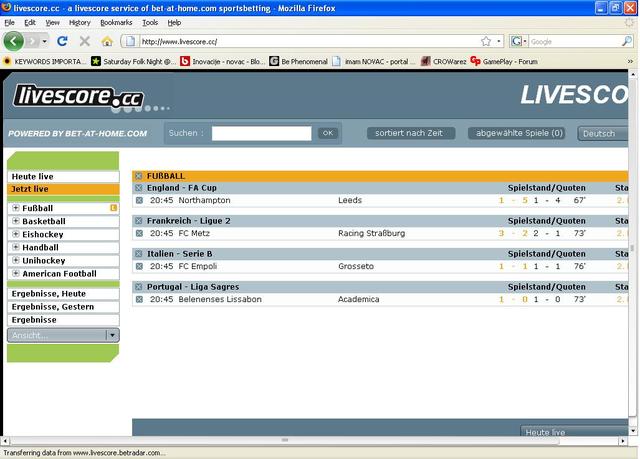Viewport: 640px width, 459px height.
Task: Expand the Unihockey sidebar item
Action: 16,260
